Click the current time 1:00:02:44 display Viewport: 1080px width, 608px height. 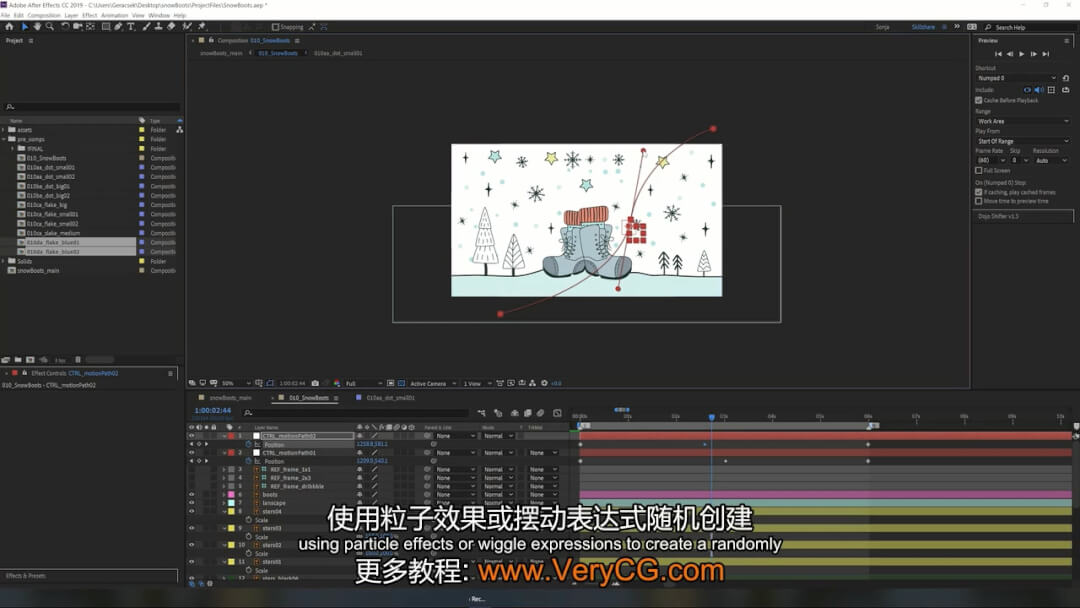[x=213, y=410]
